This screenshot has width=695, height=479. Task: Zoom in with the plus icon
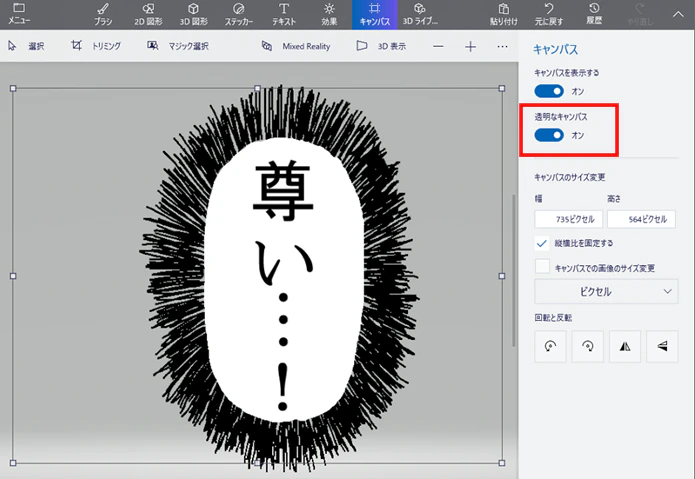point(470,46)
